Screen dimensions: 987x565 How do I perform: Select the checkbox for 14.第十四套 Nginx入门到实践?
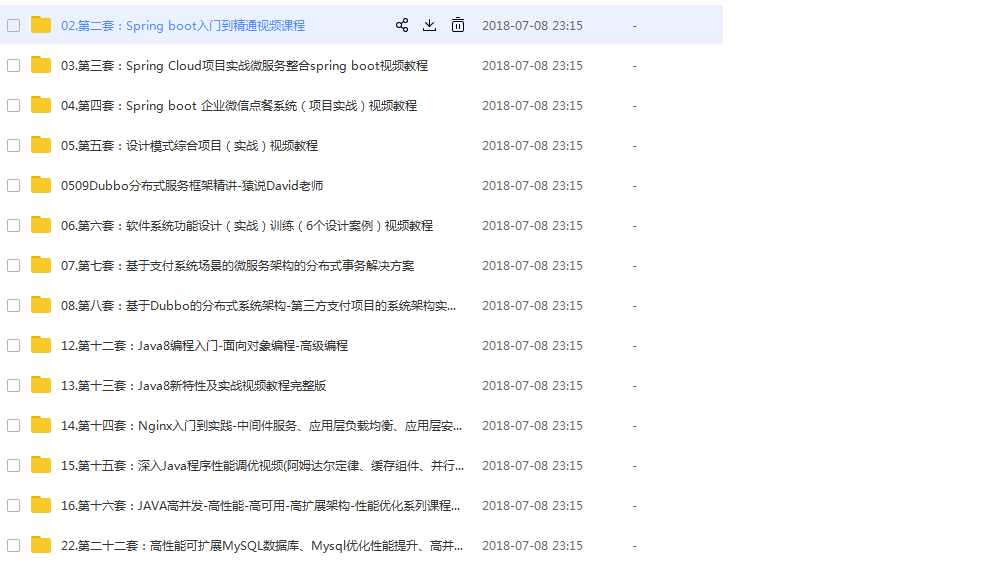[x=13, y=425]
